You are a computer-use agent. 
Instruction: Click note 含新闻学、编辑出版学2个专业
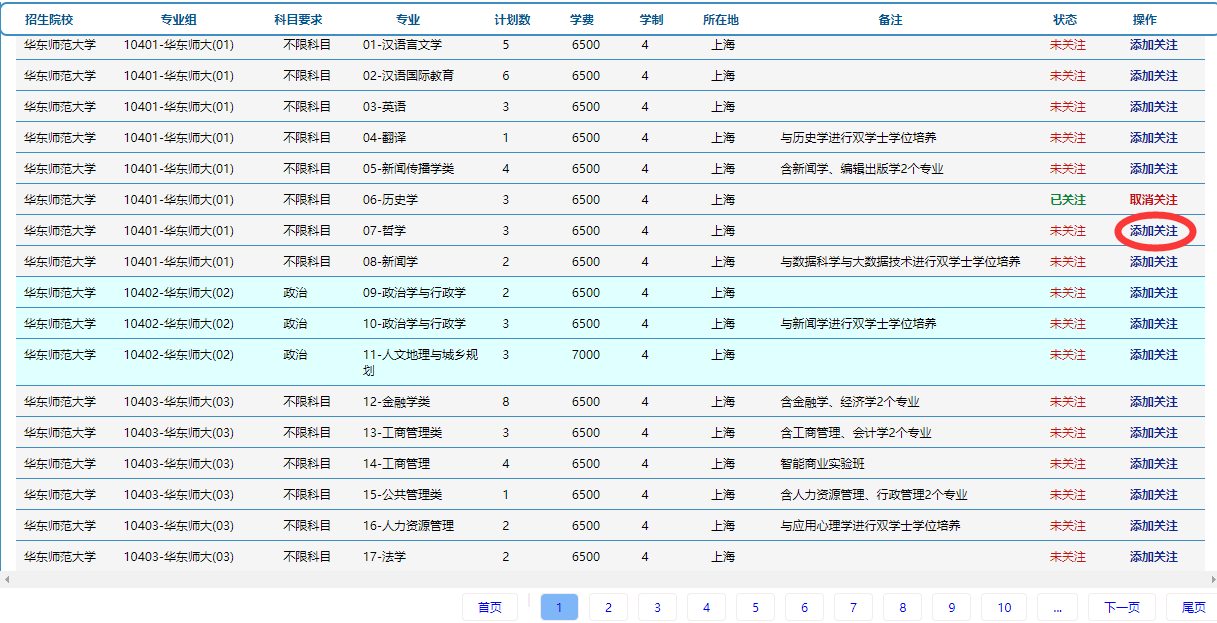coord(861,169)
